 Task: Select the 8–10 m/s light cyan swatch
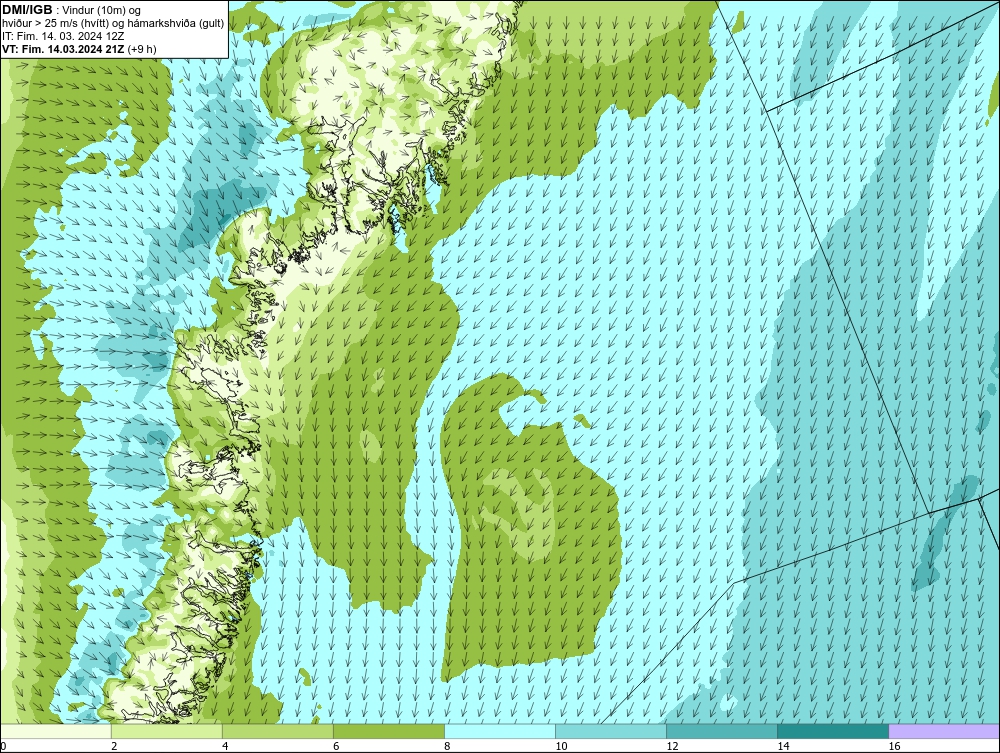[499, 731]
